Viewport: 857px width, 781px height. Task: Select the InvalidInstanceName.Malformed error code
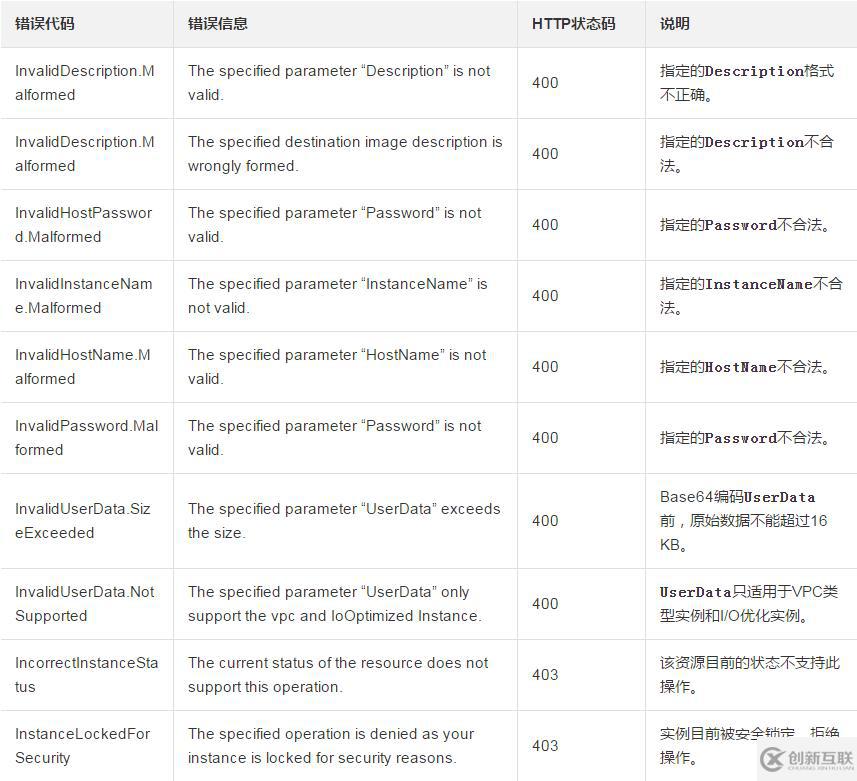point(84,296)
